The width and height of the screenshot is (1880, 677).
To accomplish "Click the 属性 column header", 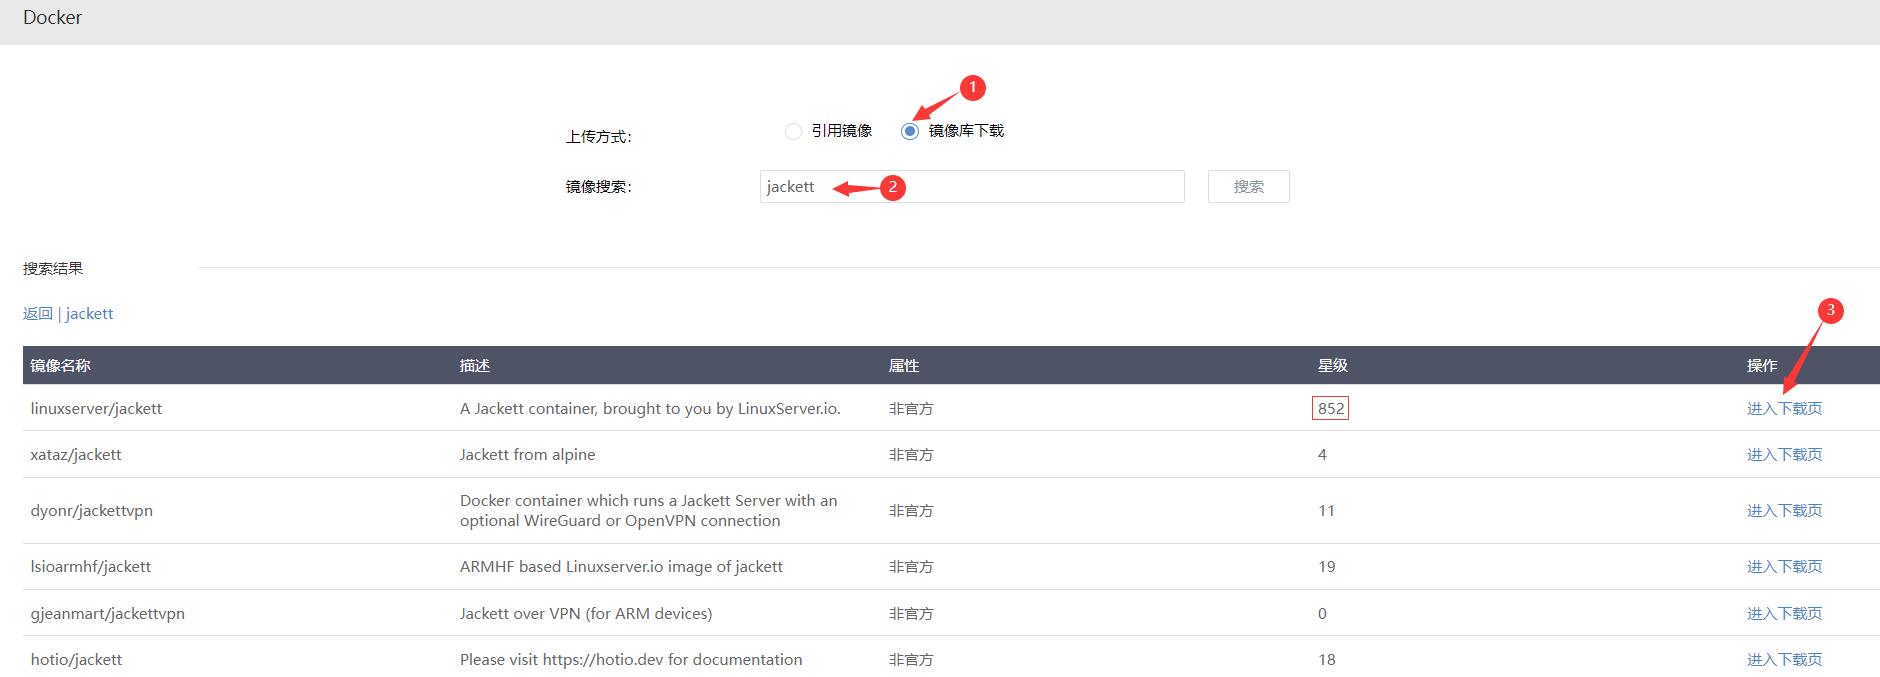I will click(904, 366).
